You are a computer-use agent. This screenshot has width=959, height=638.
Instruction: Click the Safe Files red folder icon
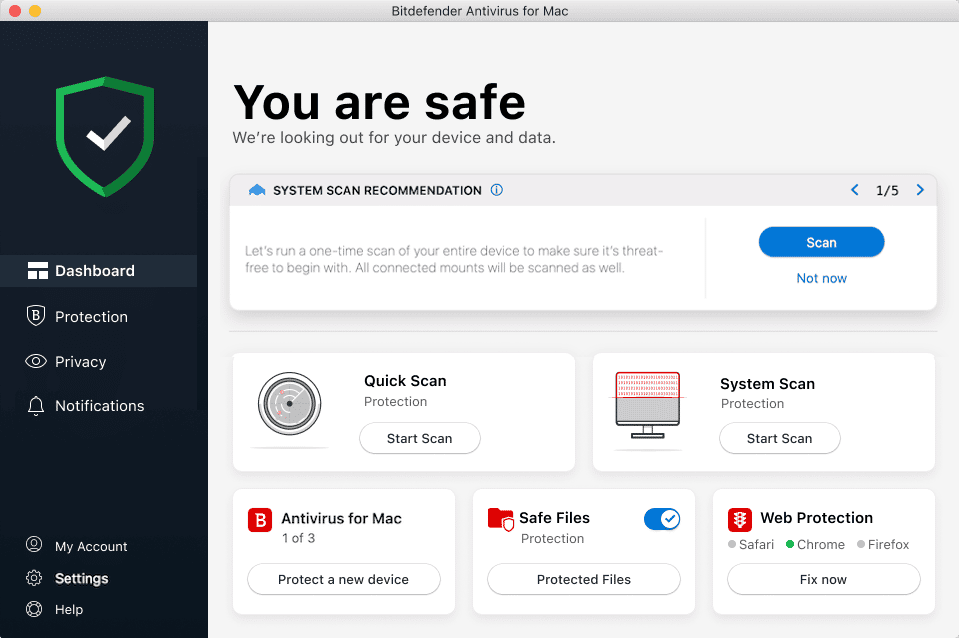pos(500,519)
